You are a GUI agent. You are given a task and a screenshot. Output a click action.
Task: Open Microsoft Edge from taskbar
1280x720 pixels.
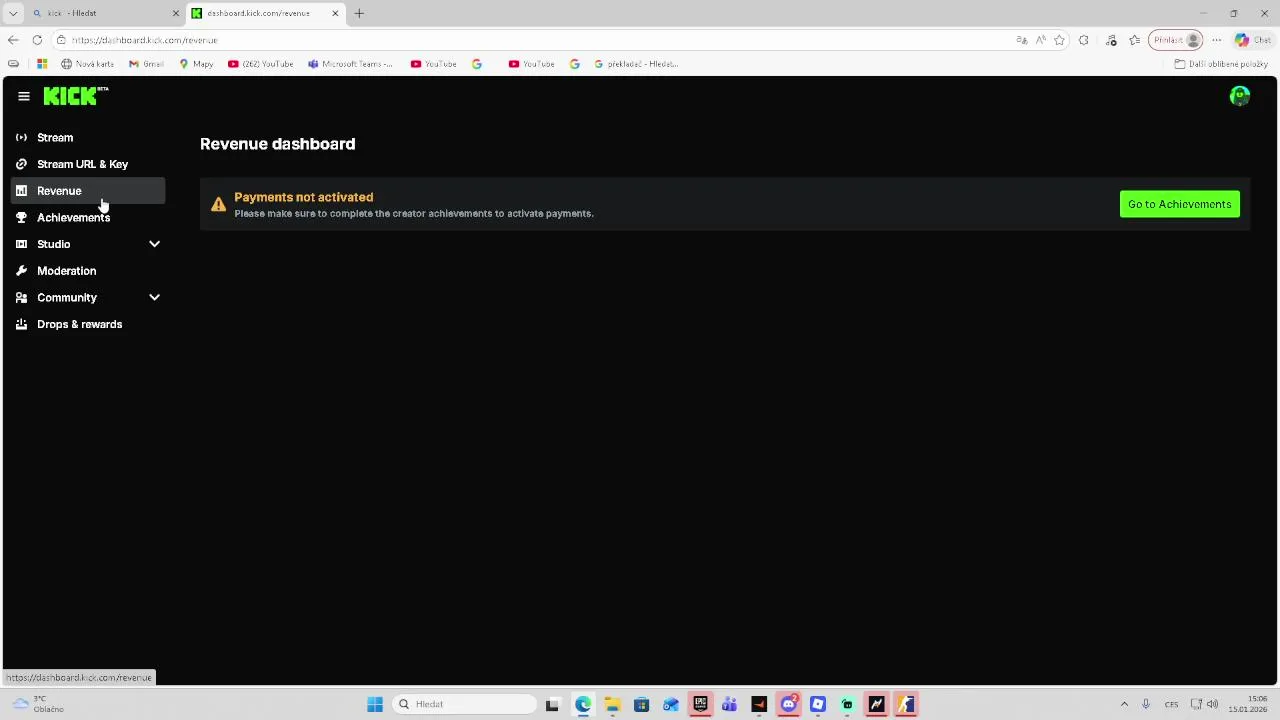(583, 704)
